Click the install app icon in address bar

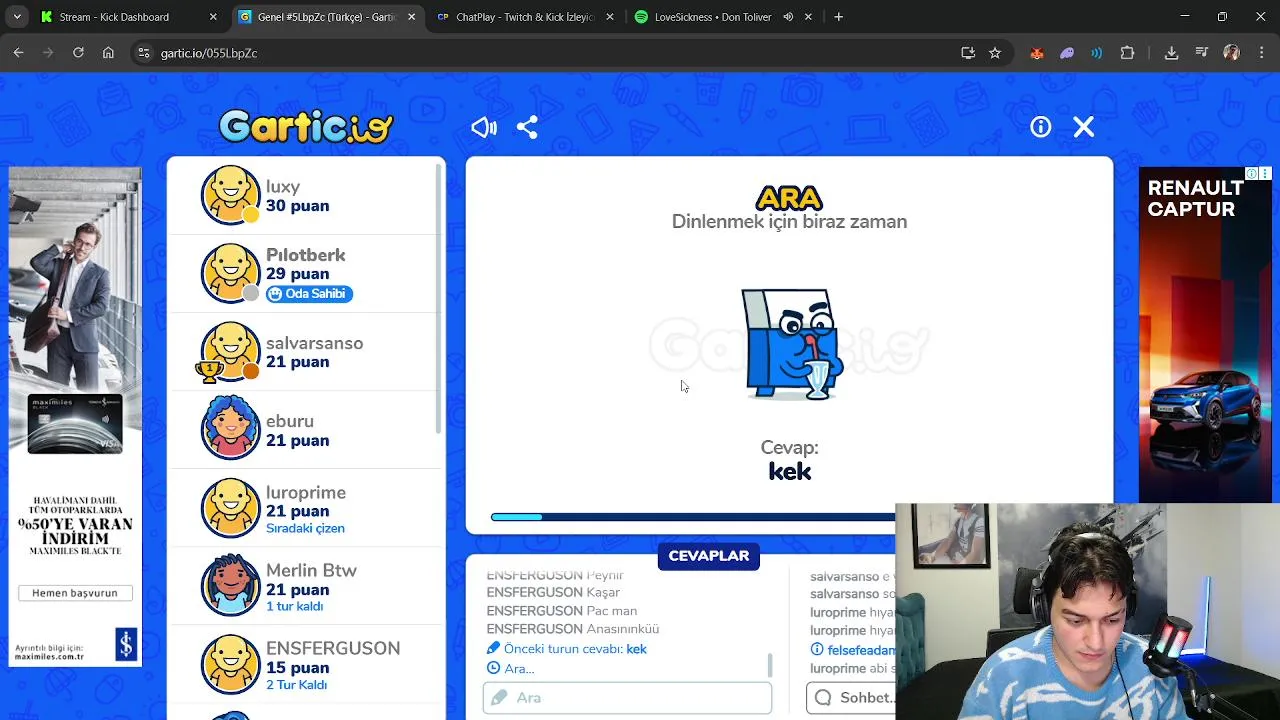967,53
